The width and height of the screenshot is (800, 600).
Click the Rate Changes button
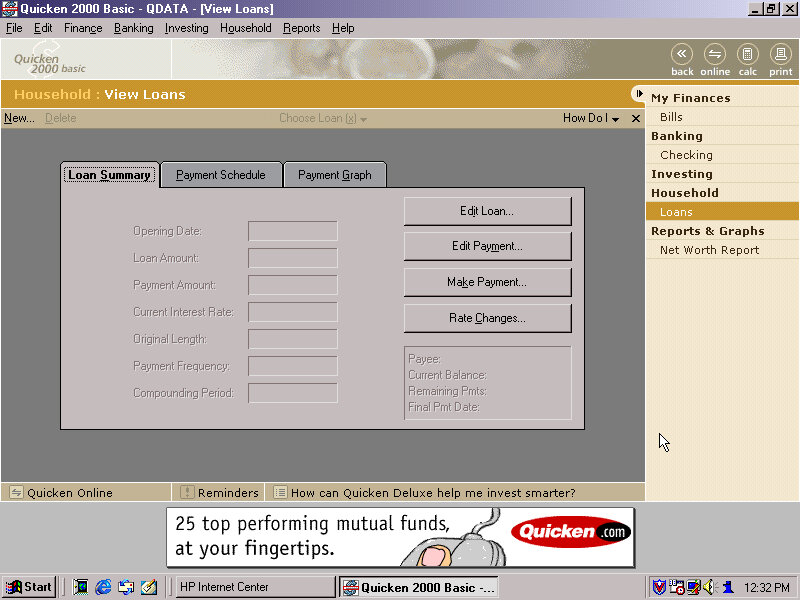(487, 318)
